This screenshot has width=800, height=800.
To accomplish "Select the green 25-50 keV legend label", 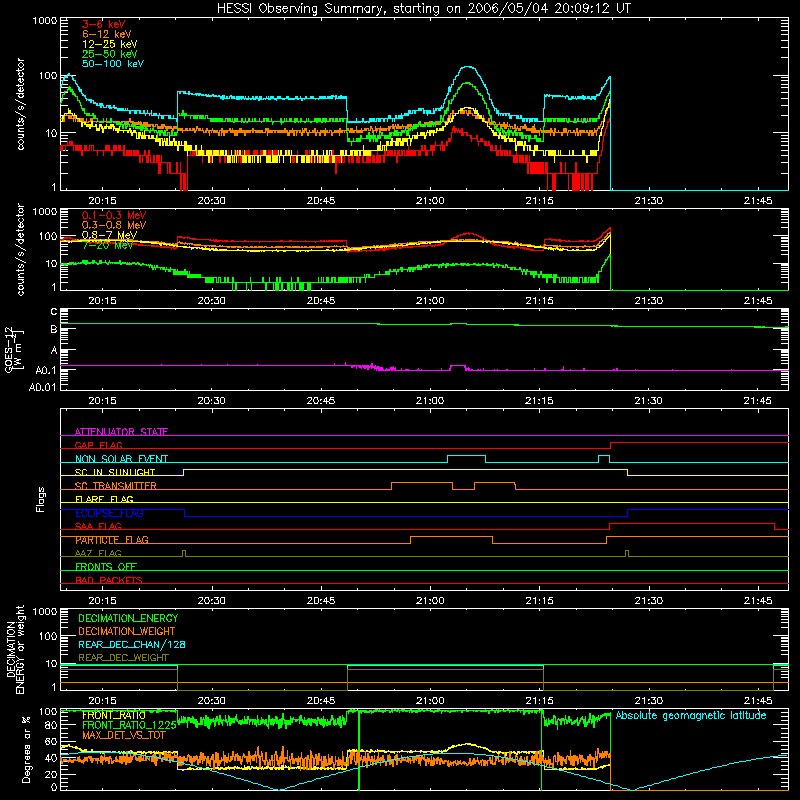I will tap(109, 54).
